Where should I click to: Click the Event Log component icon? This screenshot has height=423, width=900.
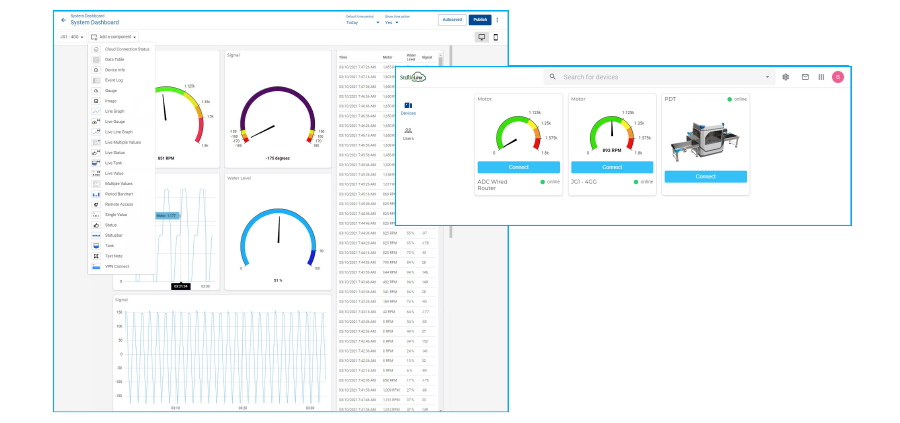click(x=96, y=80)
